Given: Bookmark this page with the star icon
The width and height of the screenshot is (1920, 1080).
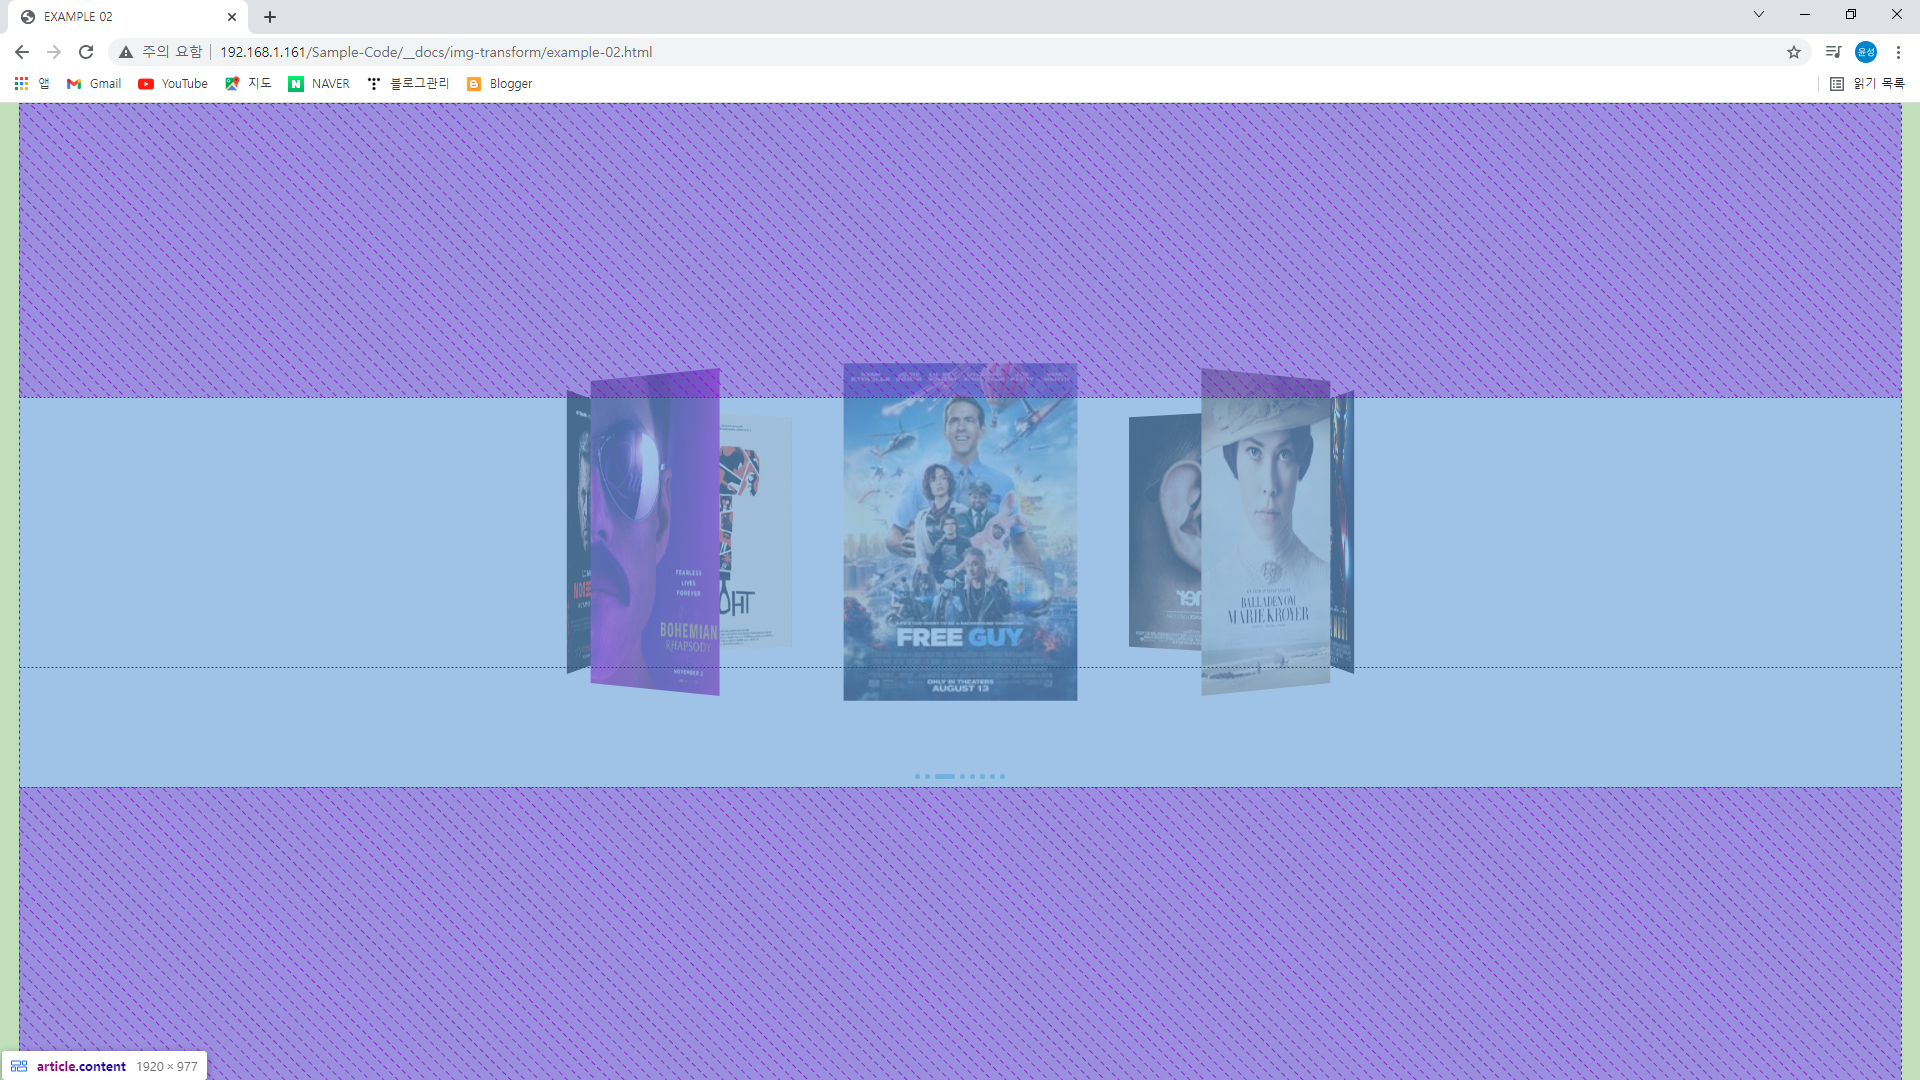Looking at the screenshot, I should (1794, 52).
